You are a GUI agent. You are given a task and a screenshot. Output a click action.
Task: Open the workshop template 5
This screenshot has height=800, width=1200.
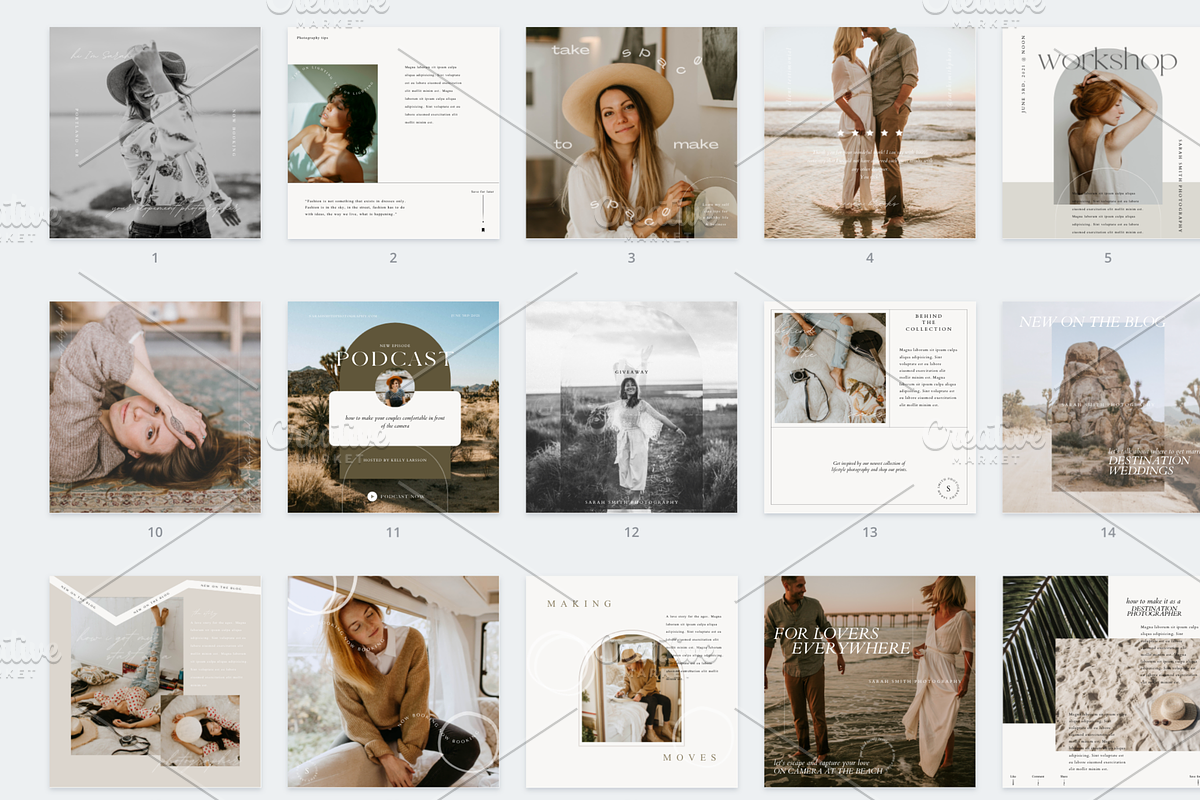(x=1101, y=132)
